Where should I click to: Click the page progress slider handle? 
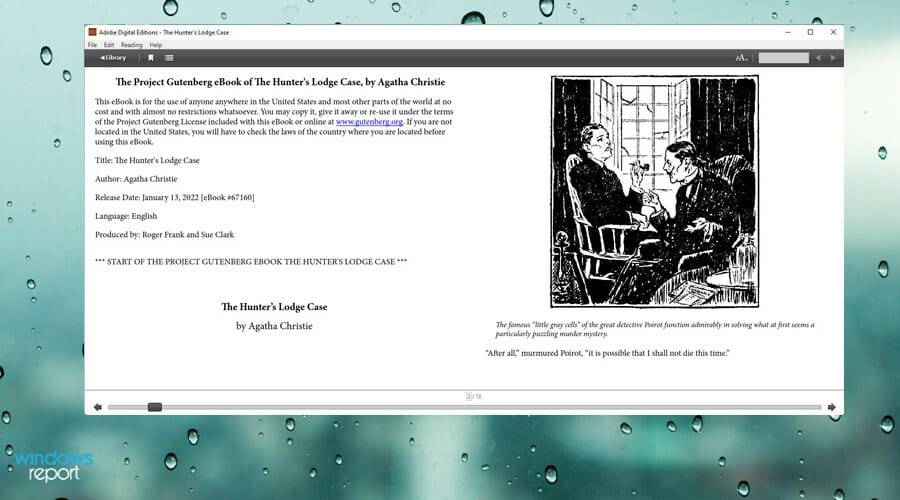pos(155,407)
